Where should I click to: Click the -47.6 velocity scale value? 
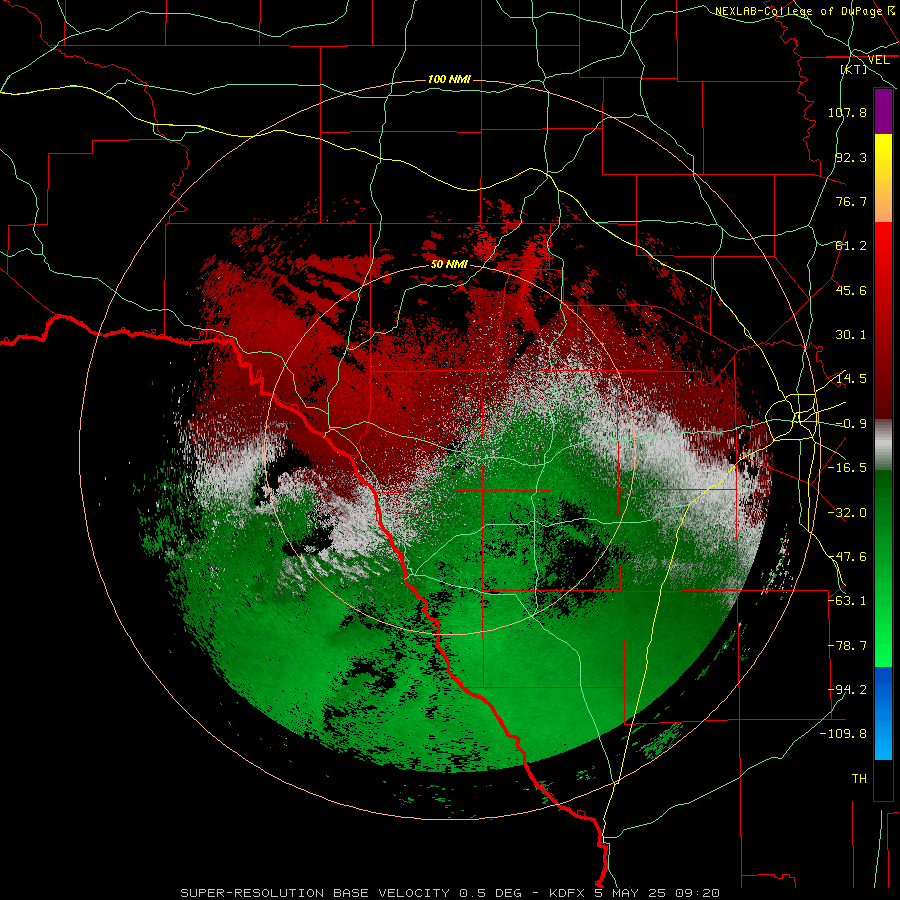[x=847, y=557]
